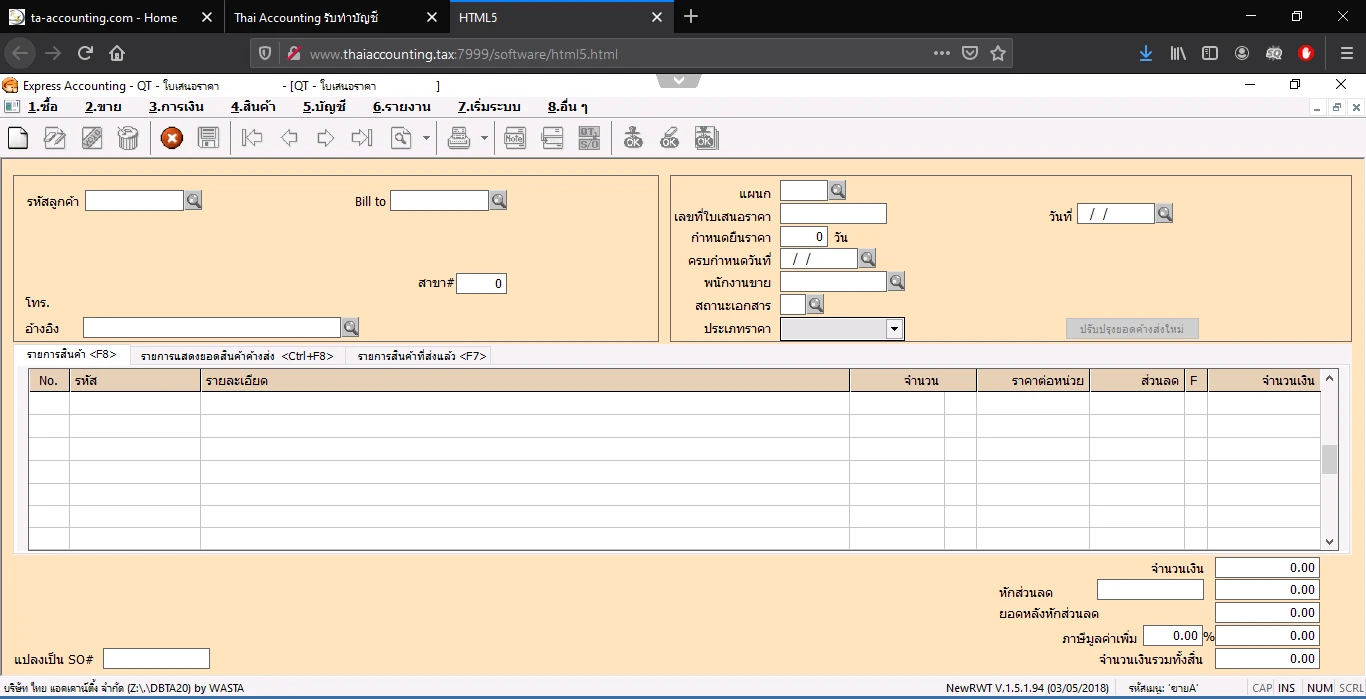Viewport: 1366px width, 699px height.
Task: Switch to shipped products tab <F7>
Action: pos(421,356)
